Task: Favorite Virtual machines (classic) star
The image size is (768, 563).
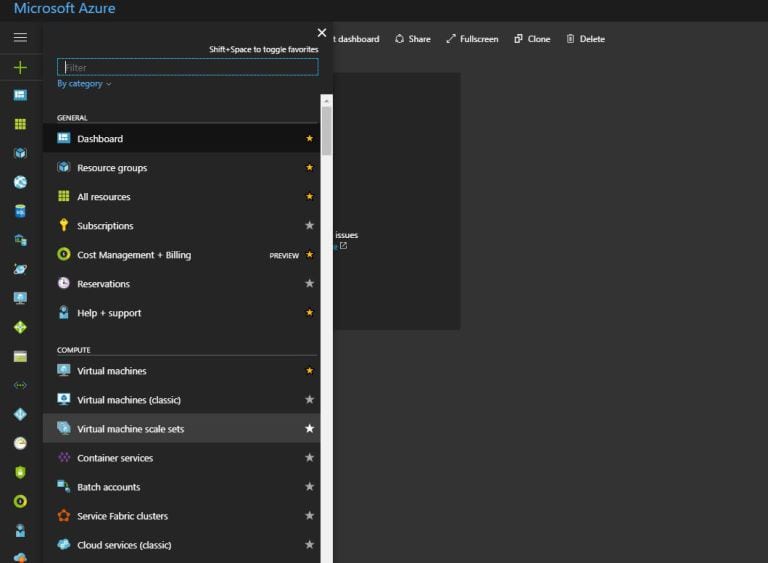Action: [x=310, y=400]
